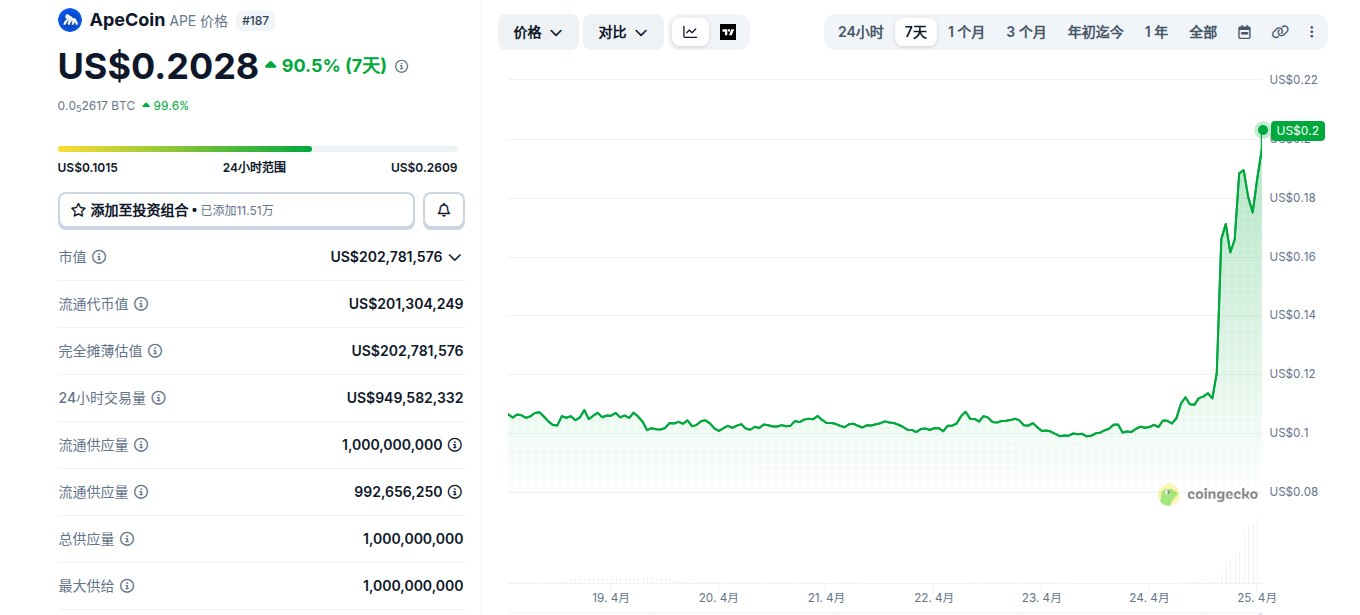The width and height of the screenshot is (1360, 615).
Task: Click the info icon next to 1,000,000,000 circulating supply value
Action: 455,445
